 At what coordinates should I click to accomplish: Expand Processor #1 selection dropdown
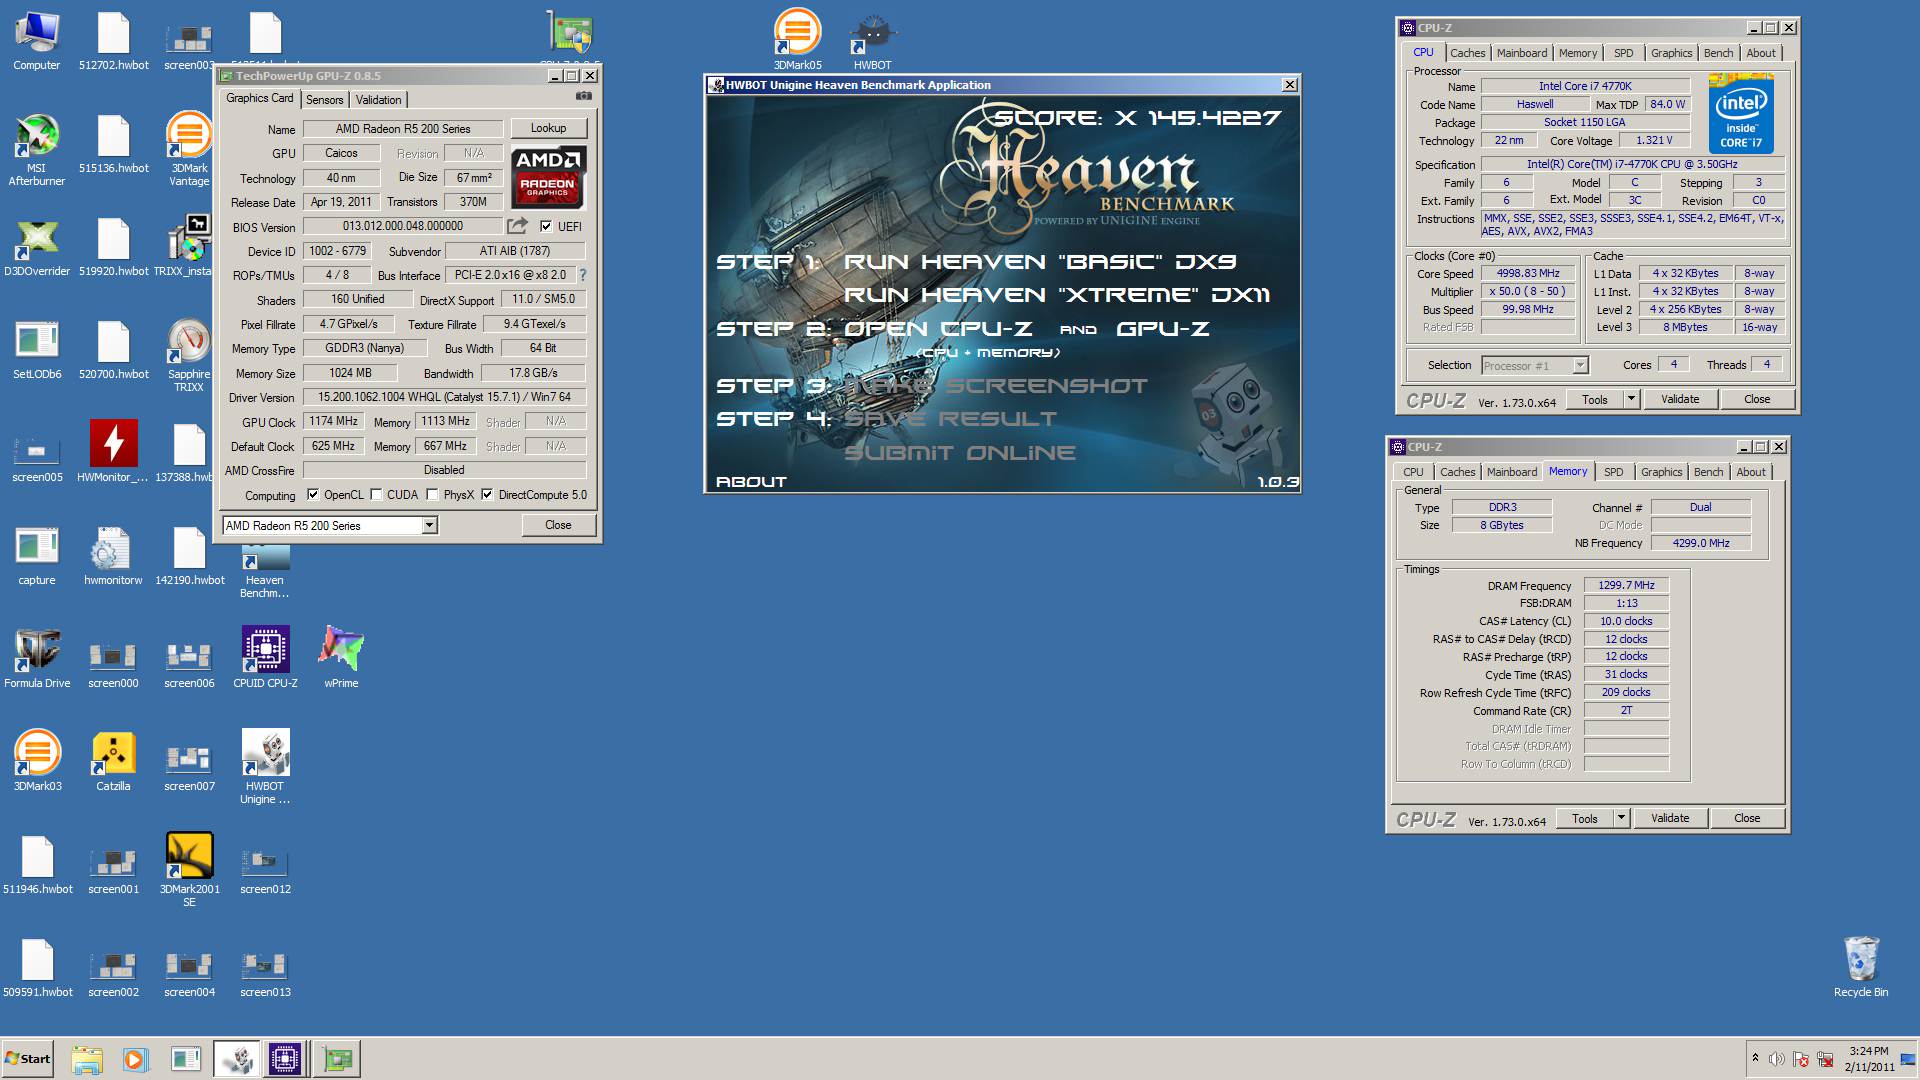click(1580, 365)
